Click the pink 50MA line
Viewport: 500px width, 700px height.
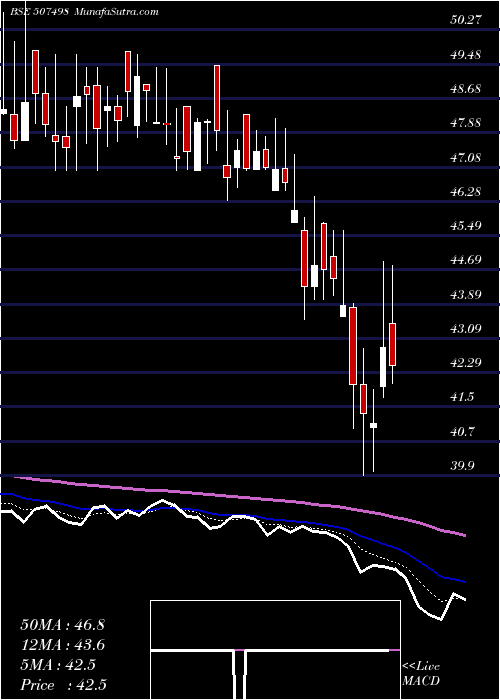241,496
